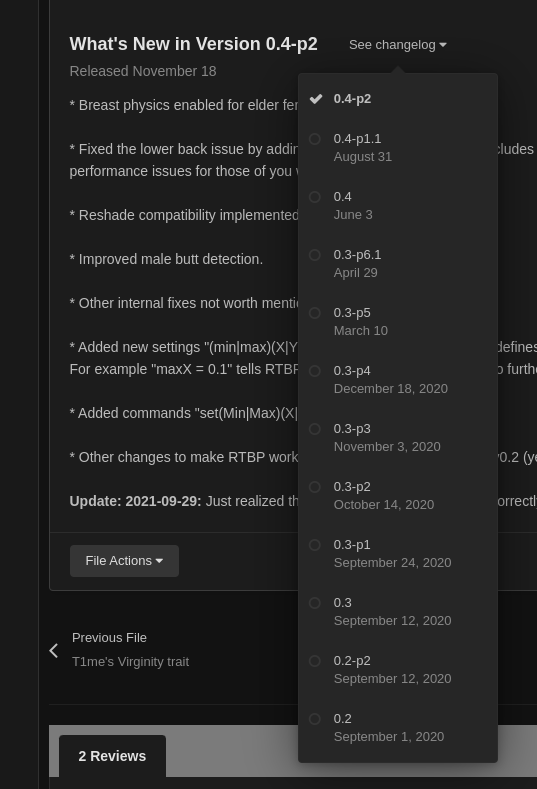Image resolution: width=537 pixels, height=789 pixels.
Task: Click the checkmark next to version 0.4-p2
Action: tap(316, 99)
